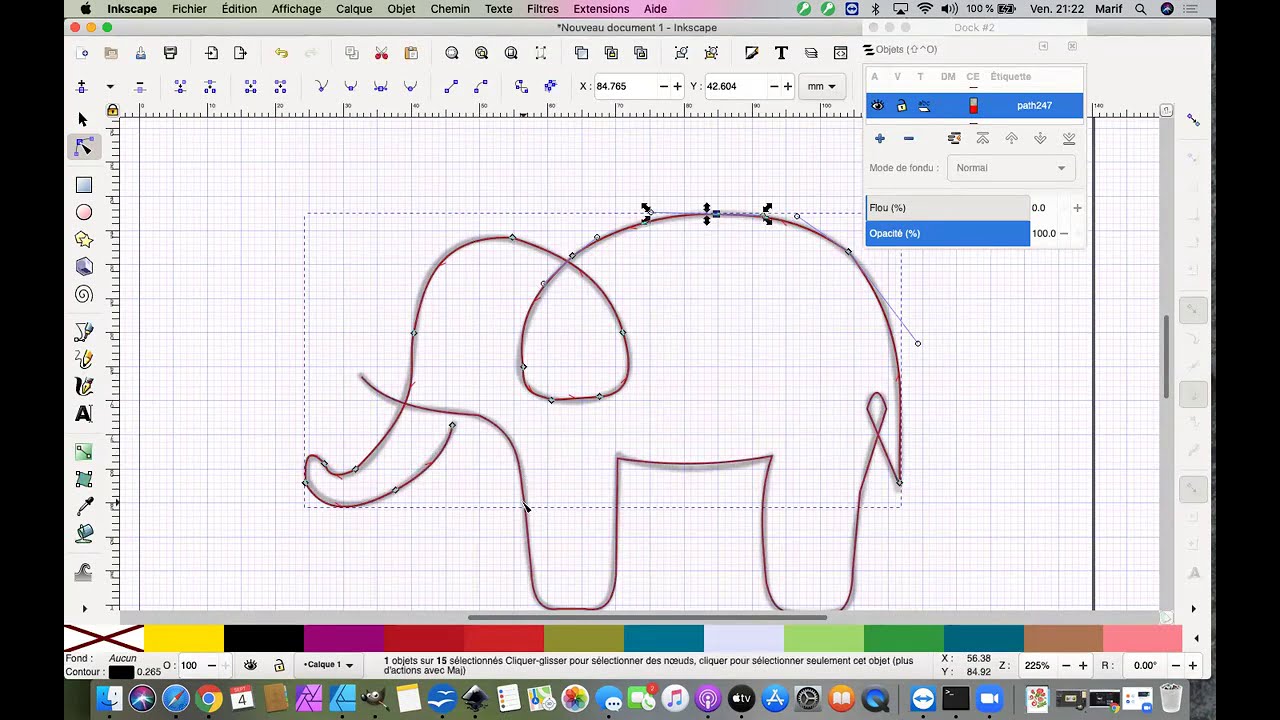
Task: Open the Édition menu
Action: click(x=239, y=9)
